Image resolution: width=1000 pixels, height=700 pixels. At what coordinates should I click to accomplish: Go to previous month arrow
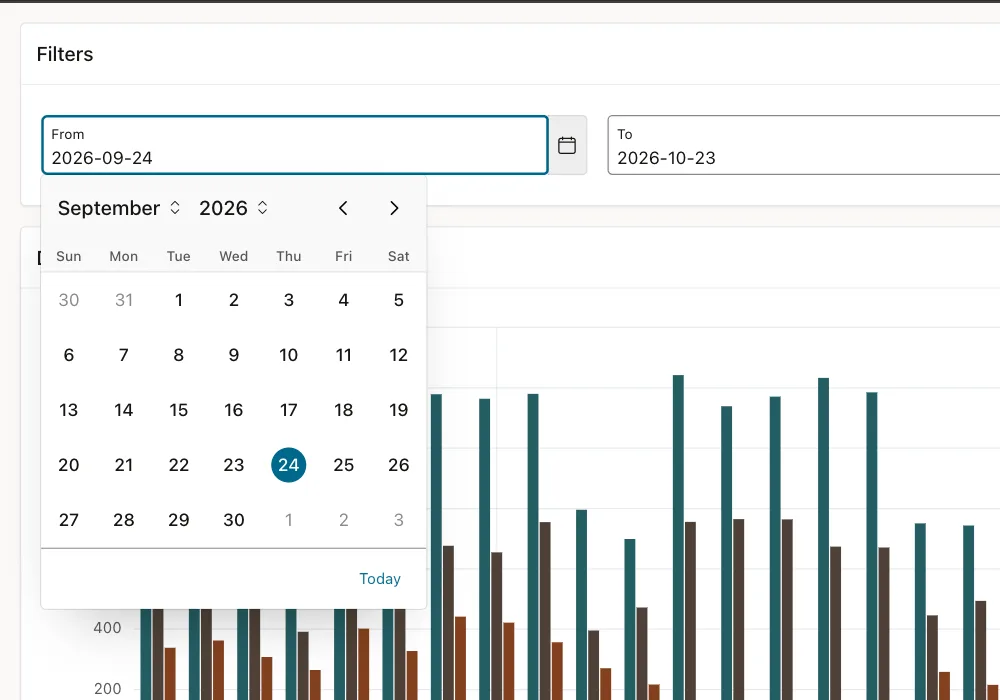pyautogui.click(x=343, y=208)
